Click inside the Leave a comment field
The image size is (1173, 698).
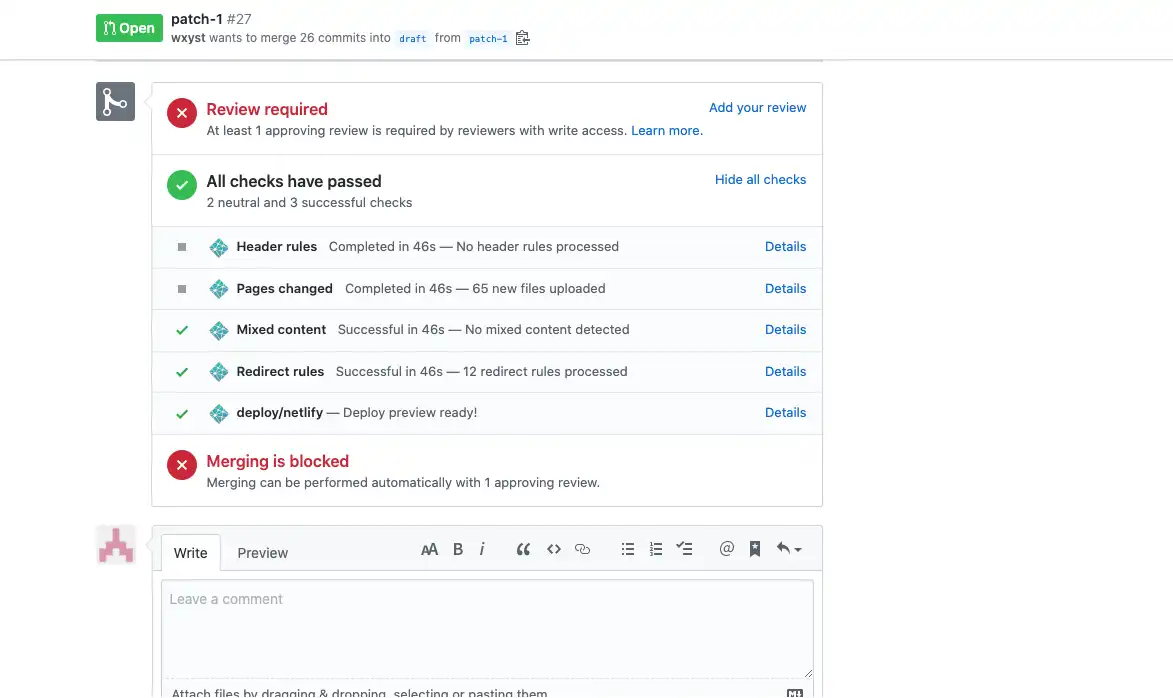click(x=486, y=625)
